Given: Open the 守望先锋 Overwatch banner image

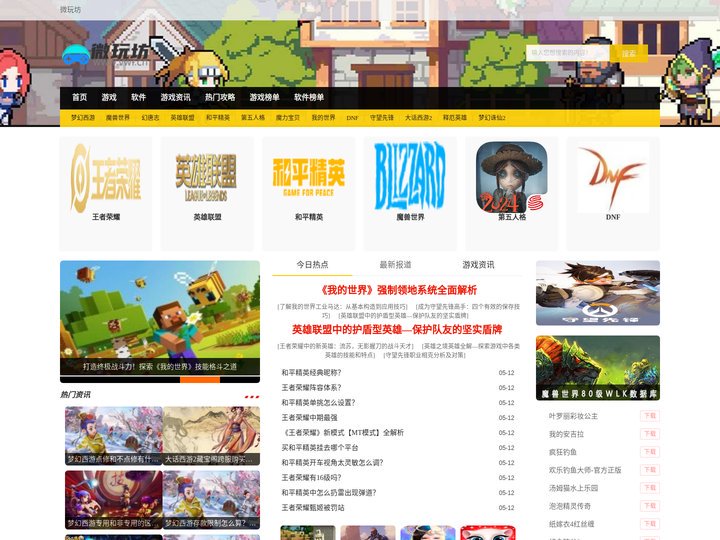Looking at the screenshot, I should [598, 293].
